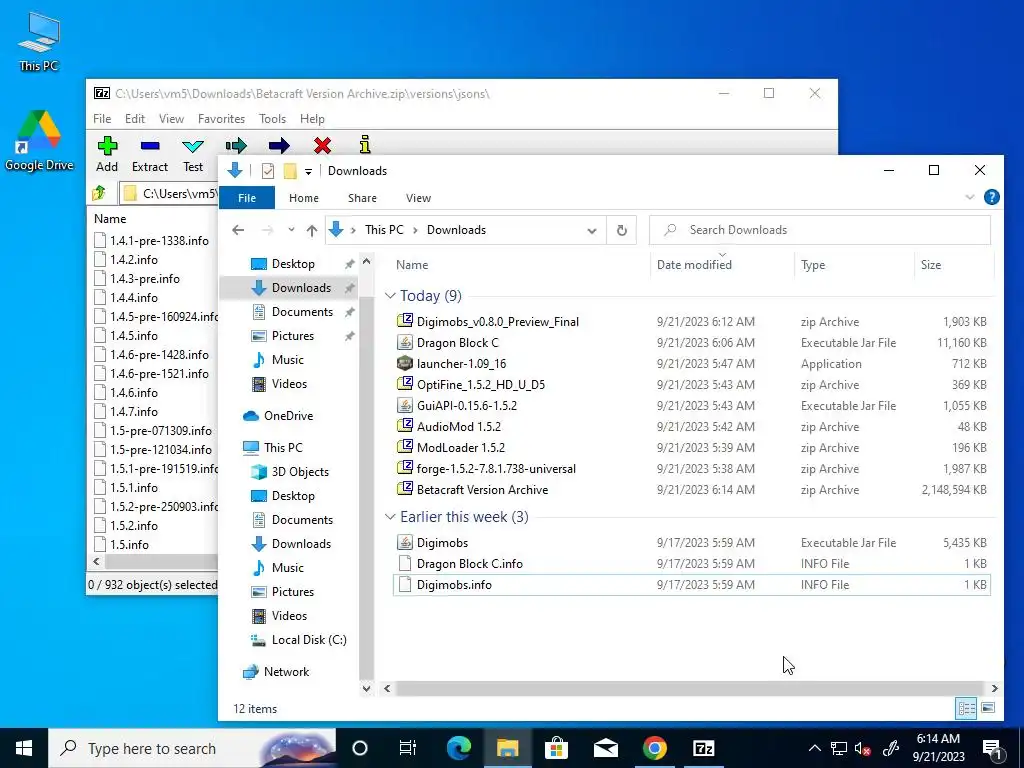Refresh the Downloads folder view
Image resolution: width=1024 pixels, height=768 pixels.
pos(622,230)
